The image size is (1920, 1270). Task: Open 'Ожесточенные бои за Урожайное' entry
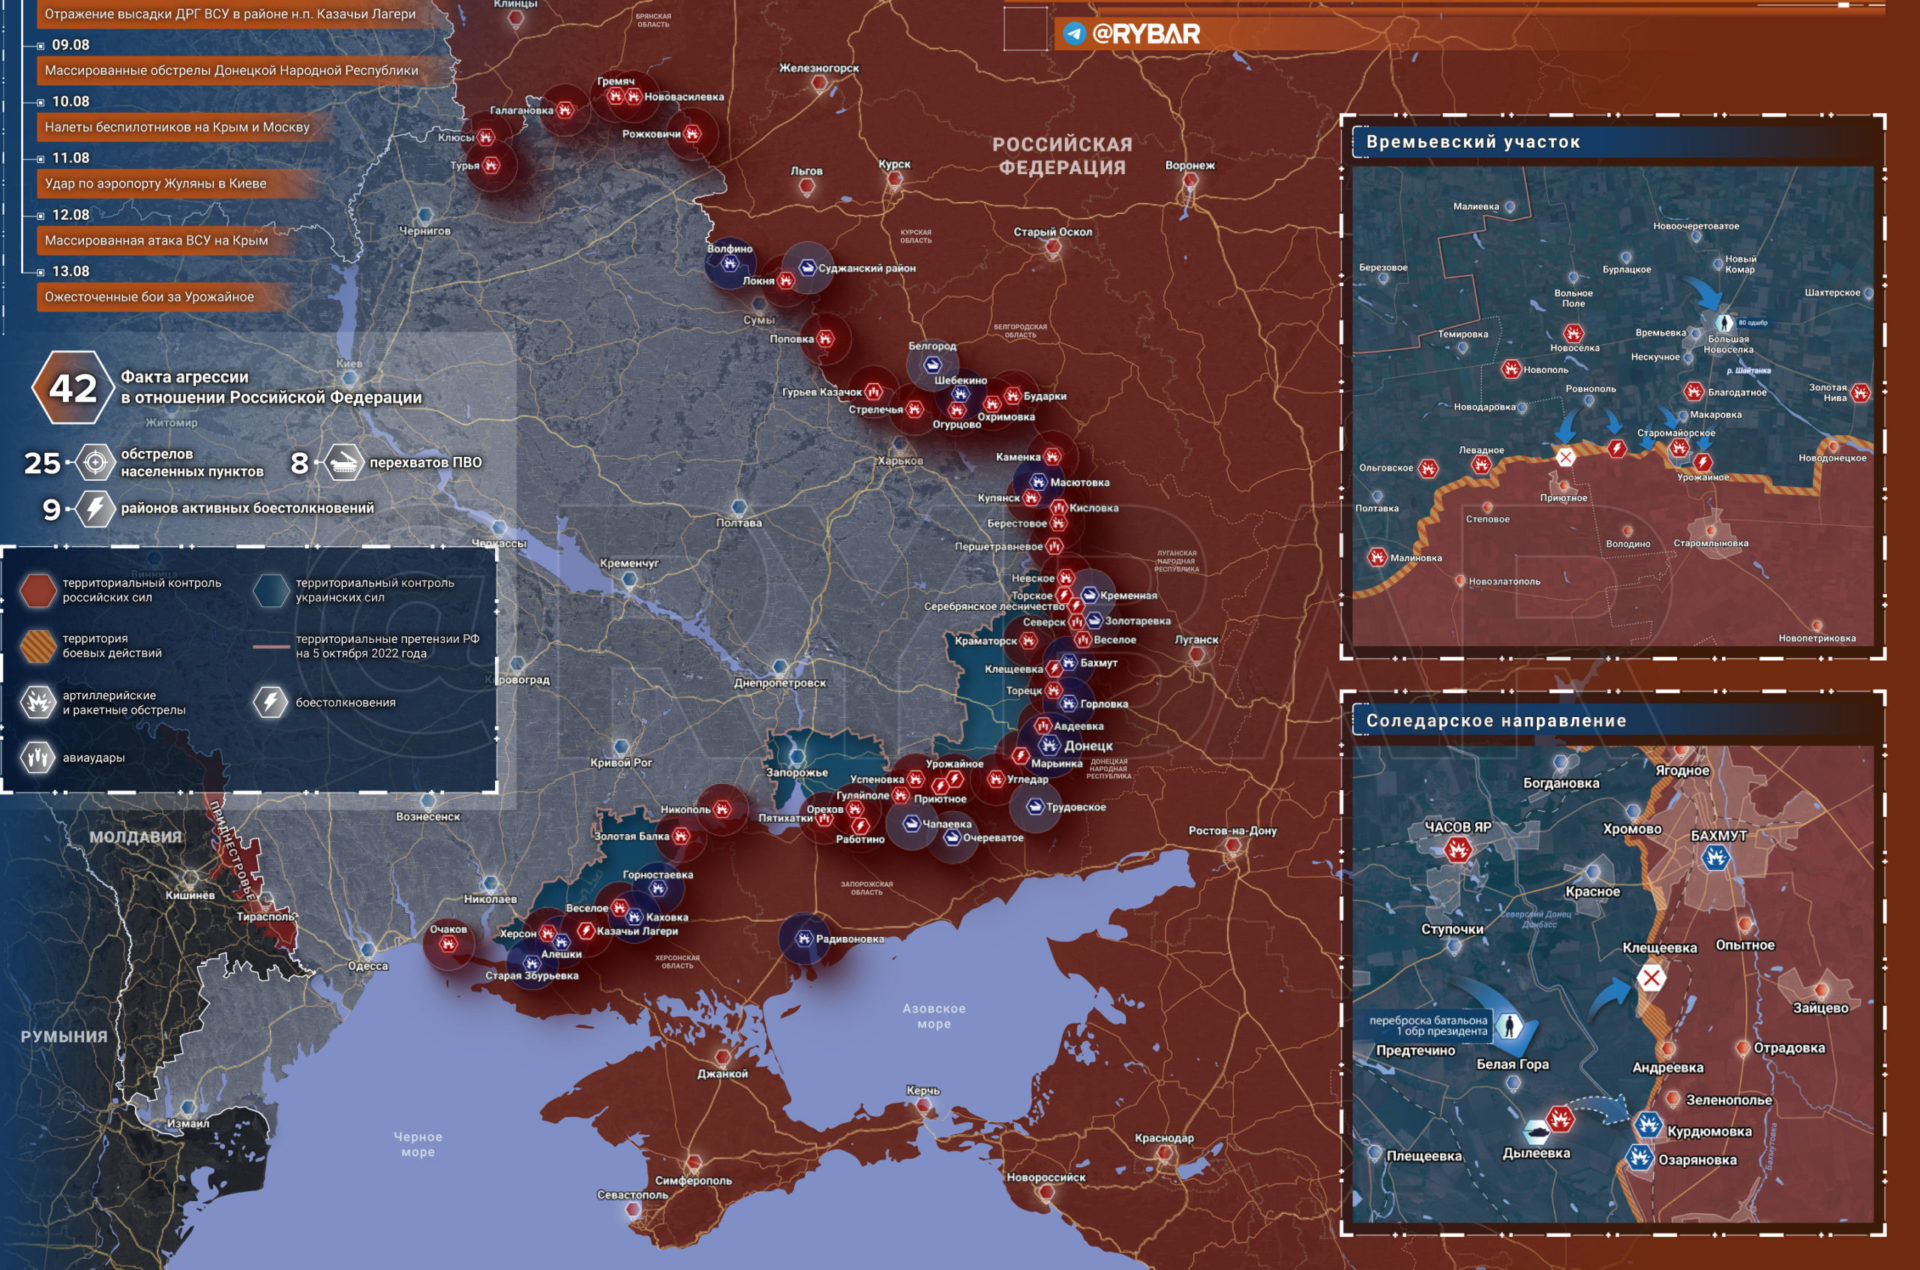click(x=150, y=297)
